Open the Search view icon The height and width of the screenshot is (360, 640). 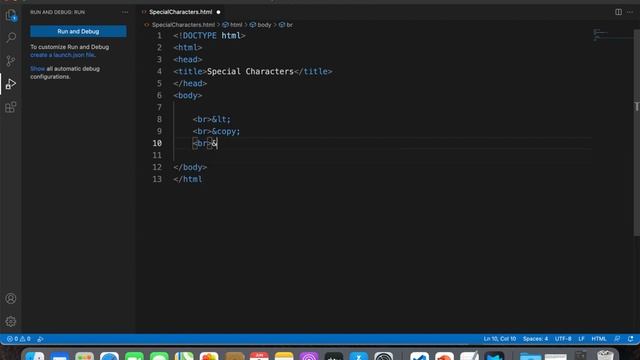tap(11, 38)
